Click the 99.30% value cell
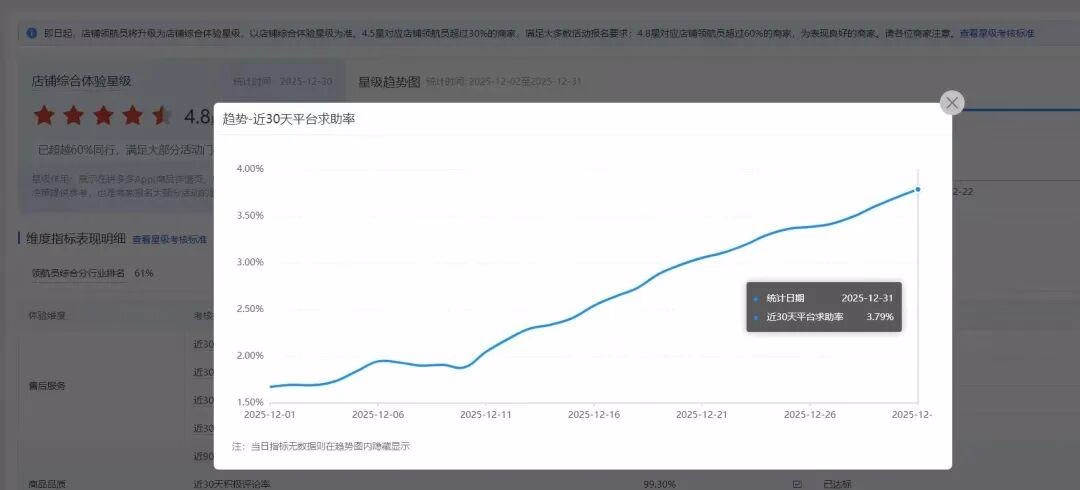The image size is (1080, 490). click(x=659, y=484)
